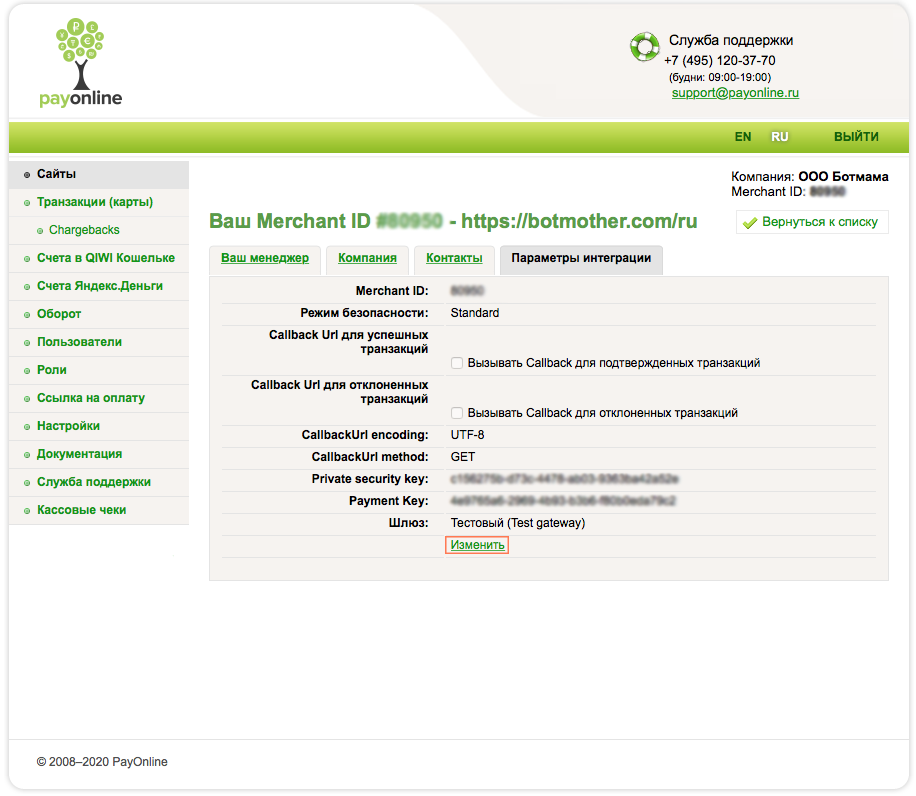
Task: Enable Callback for declined transactions checkbox
Action: [457, 413]
